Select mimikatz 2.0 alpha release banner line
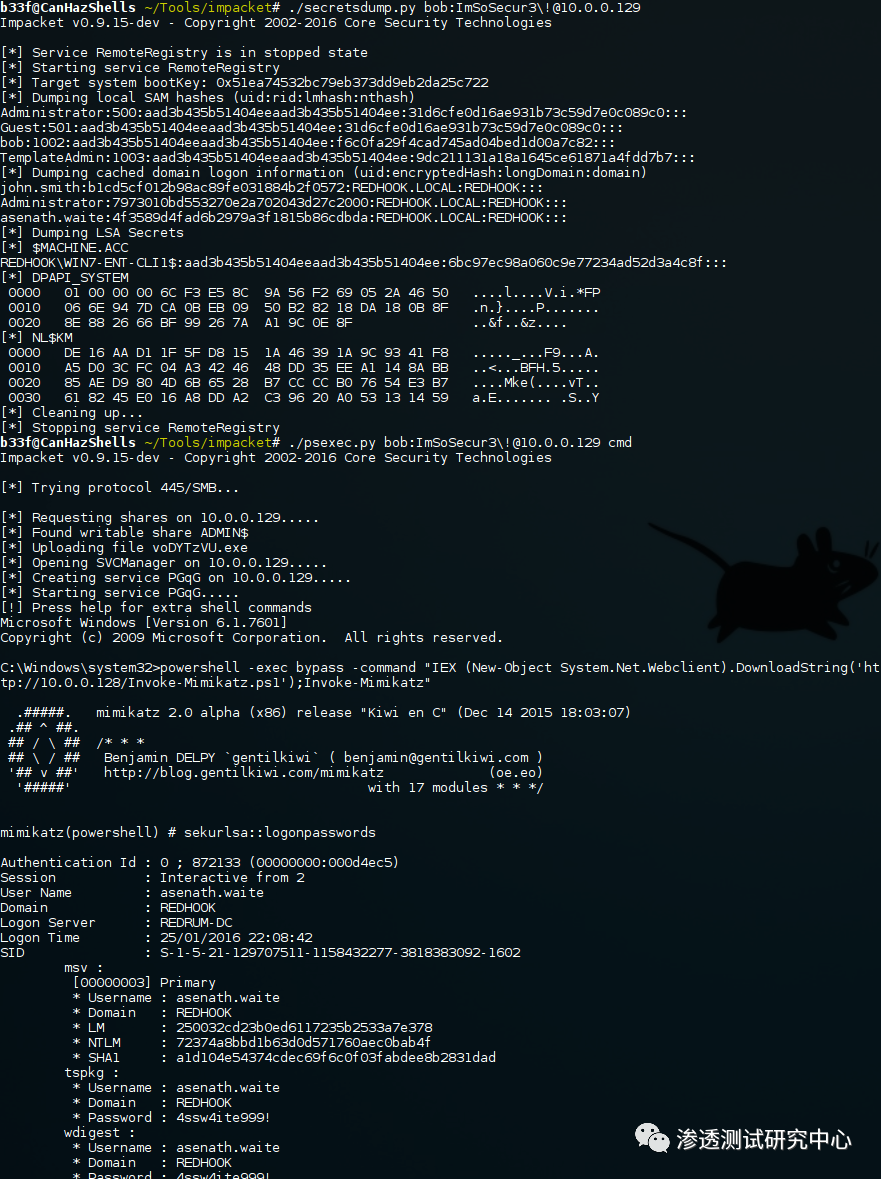Viewport: 881px width, 1179px height. 363,713
